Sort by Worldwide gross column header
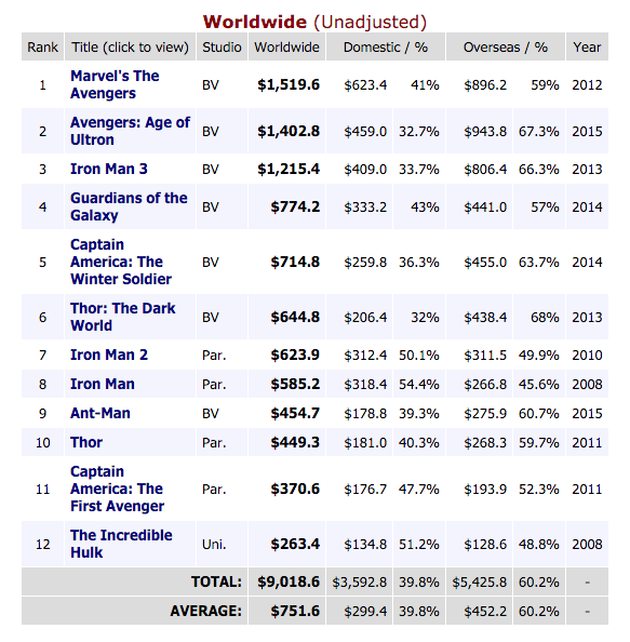The image size is (630, 642). [x=287, y=47]
